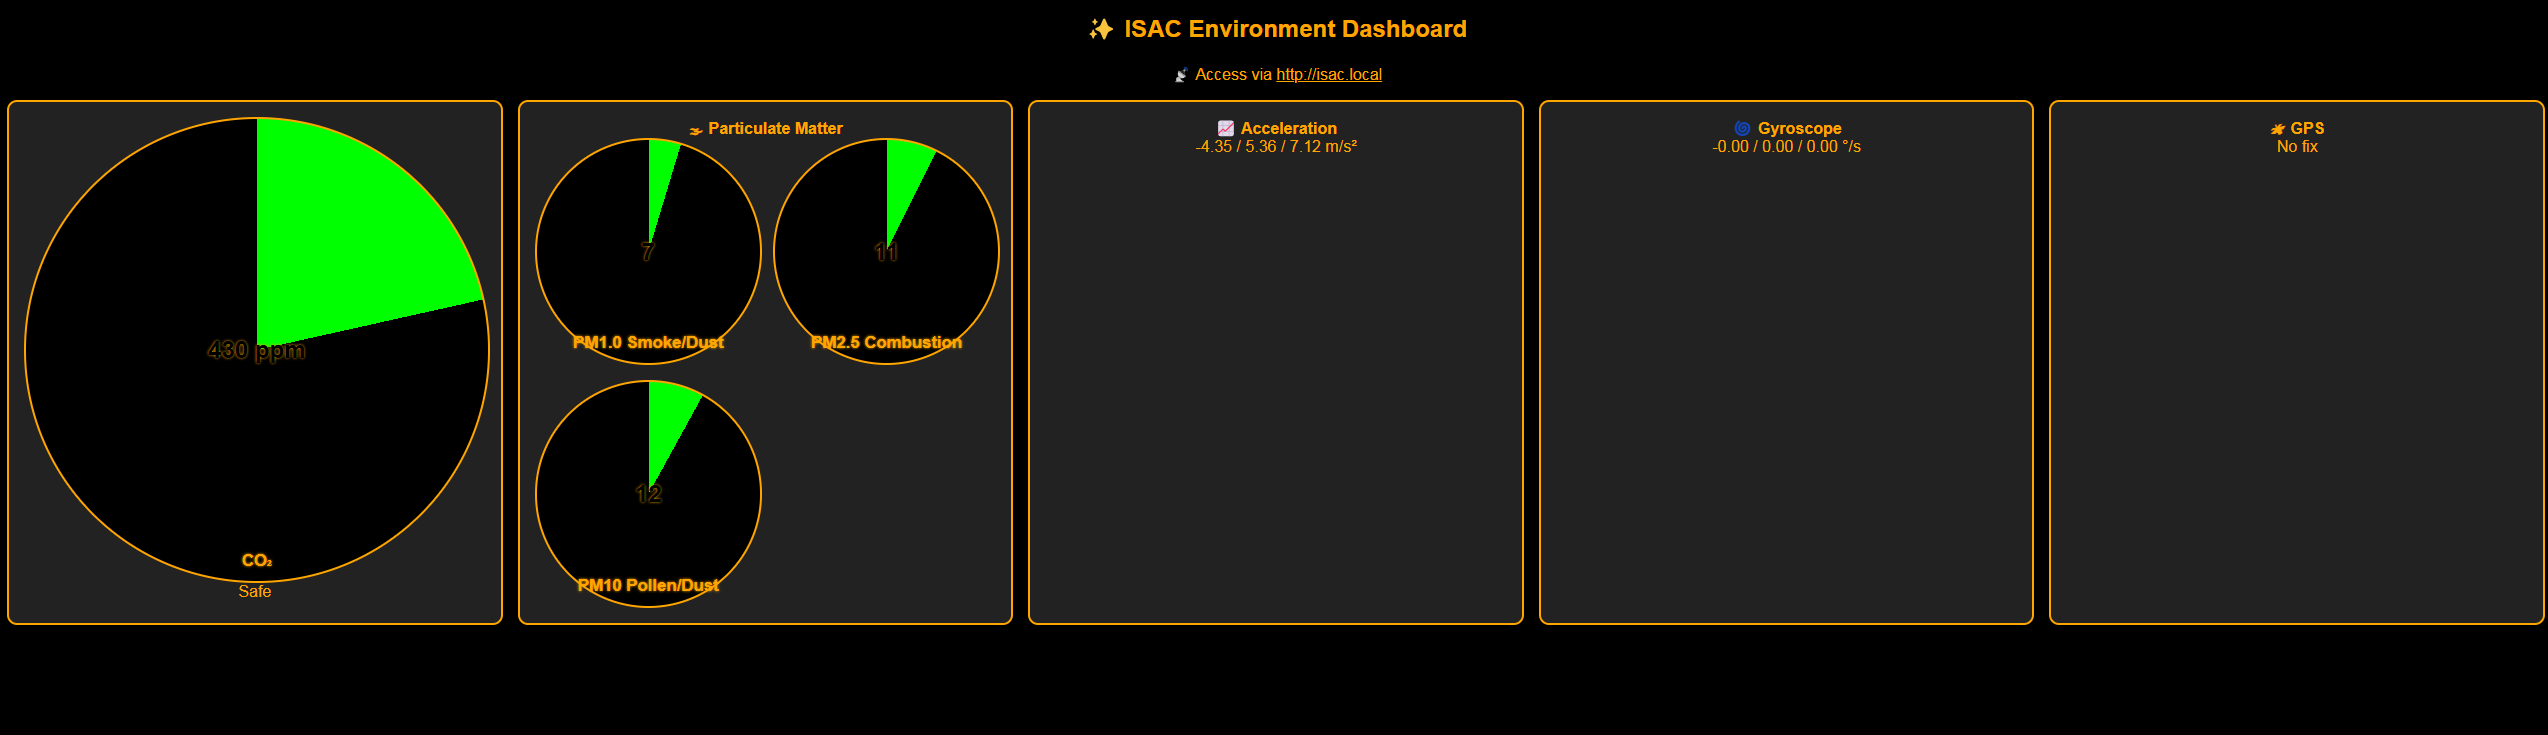2548x735 pixels.
Task: Click the wind icon beside Particulate Matter
Action: 696,130
